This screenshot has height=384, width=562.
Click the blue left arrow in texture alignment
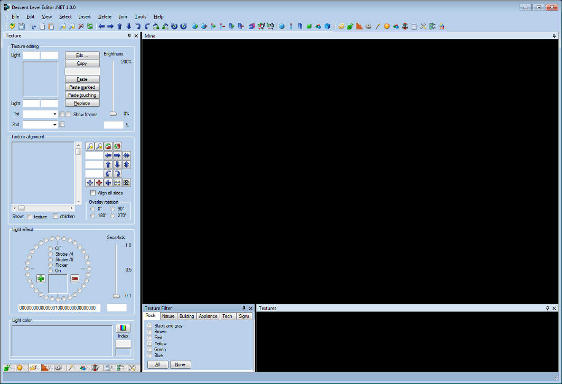coord(108,155)
